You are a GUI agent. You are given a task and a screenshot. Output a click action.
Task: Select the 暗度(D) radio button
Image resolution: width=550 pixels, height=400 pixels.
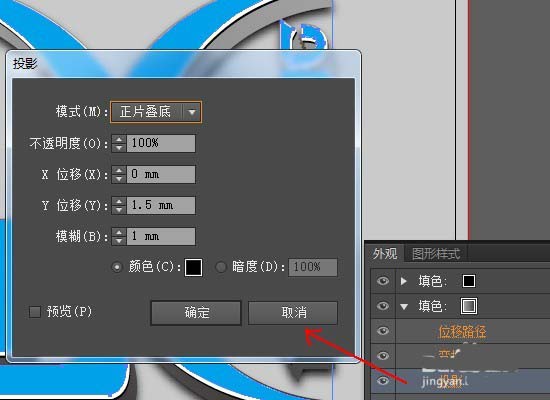(x=221, y=267)
